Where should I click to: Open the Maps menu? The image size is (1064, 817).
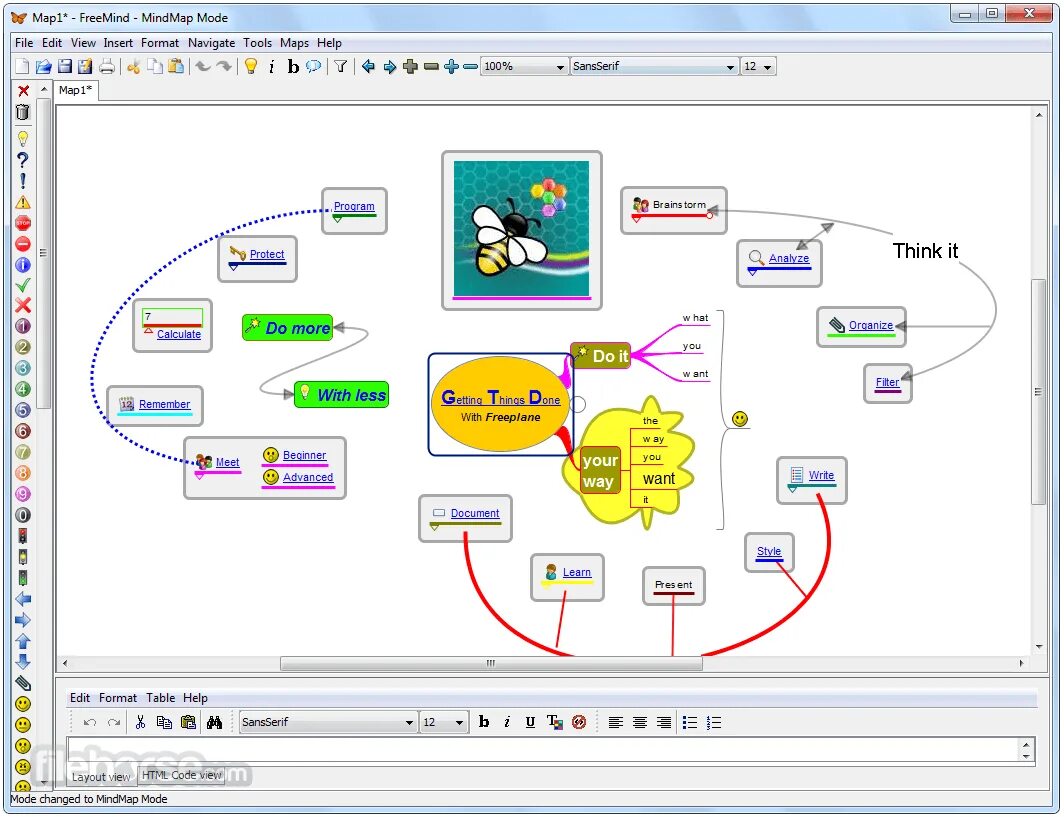pyautogui.click(x=294, y=43)
